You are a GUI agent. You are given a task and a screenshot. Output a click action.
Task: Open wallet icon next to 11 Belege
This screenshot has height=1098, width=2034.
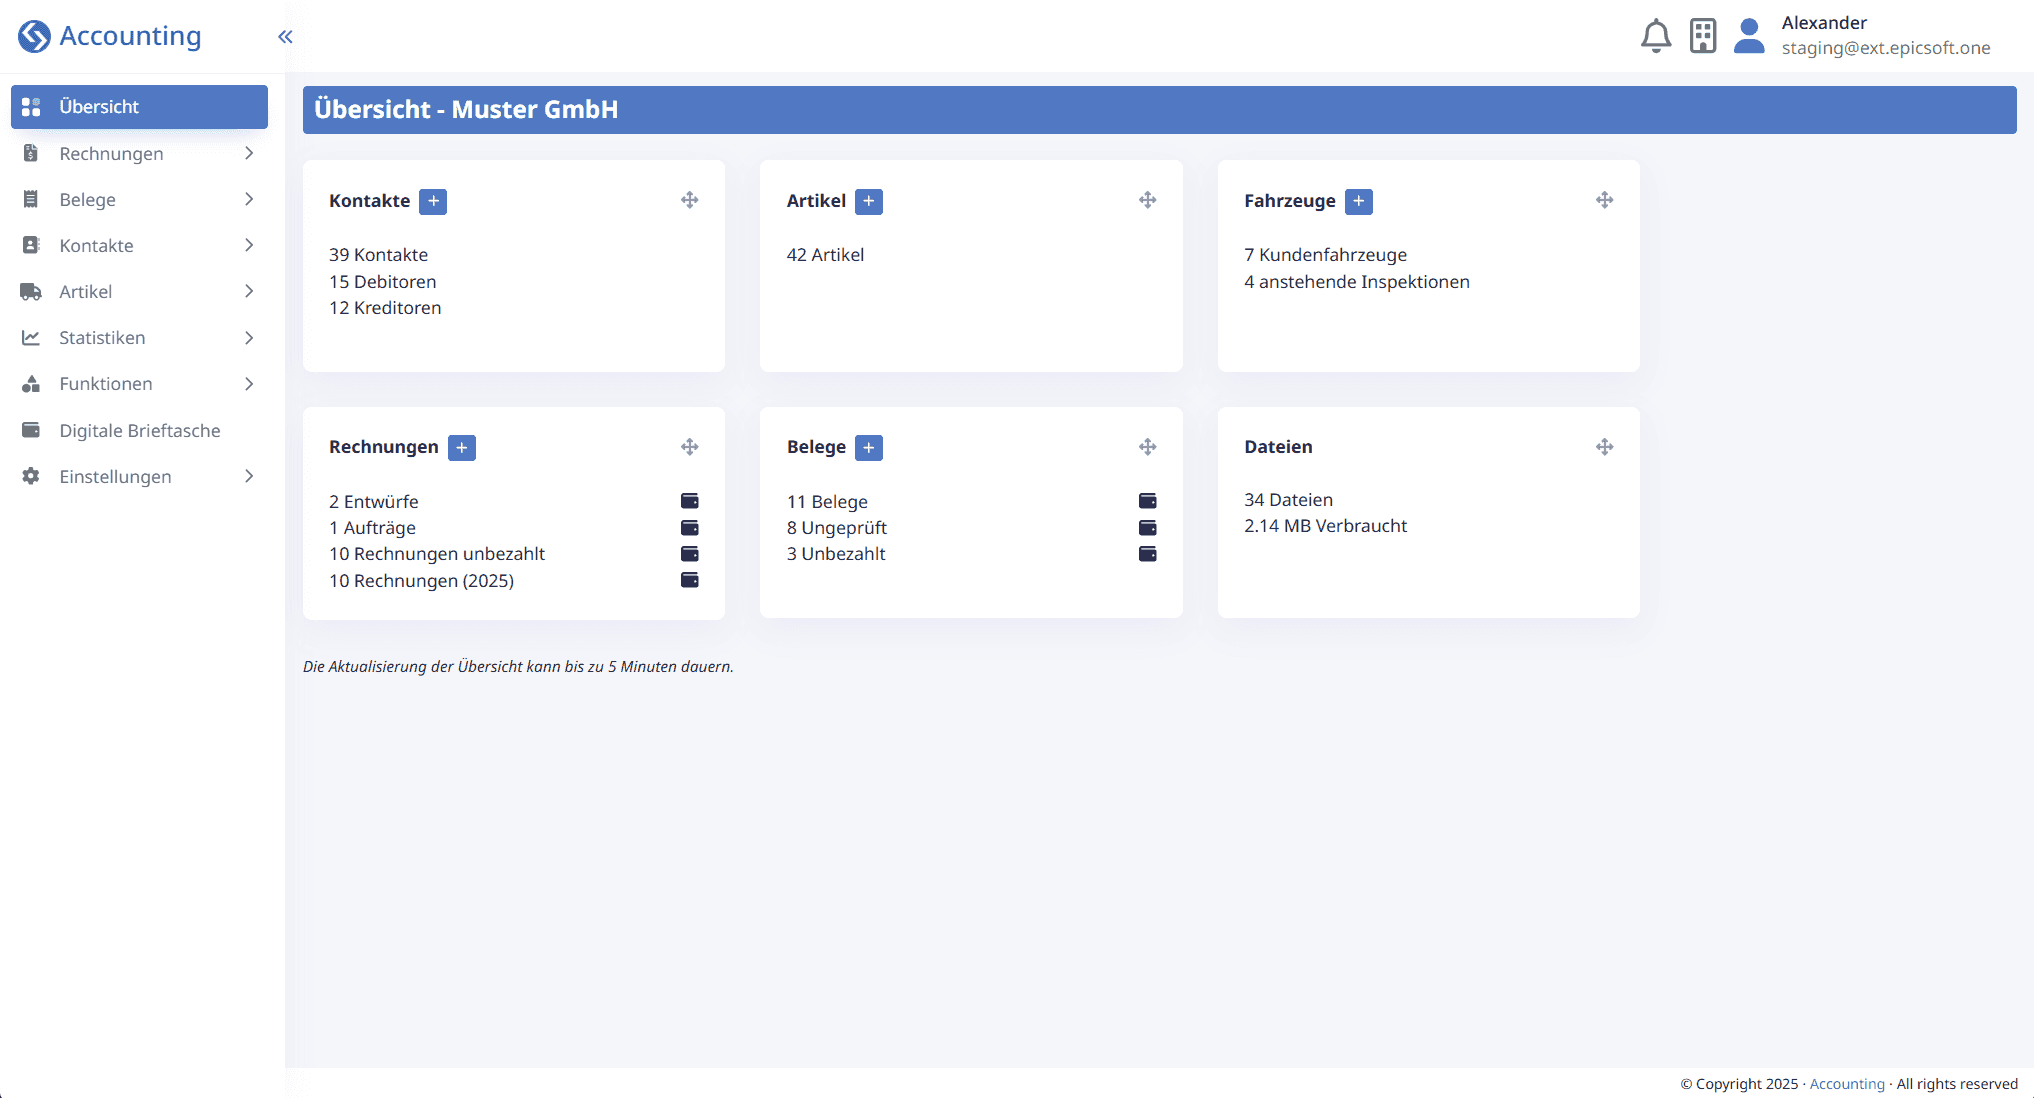(1148, 501)
